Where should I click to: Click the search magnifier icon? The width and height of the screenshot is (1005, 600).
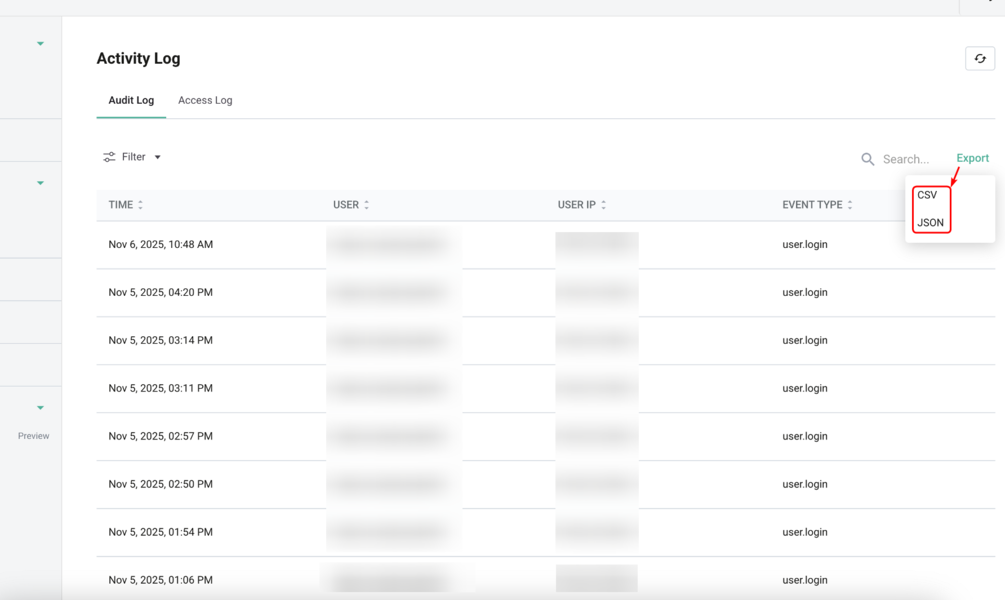point(867,159)
